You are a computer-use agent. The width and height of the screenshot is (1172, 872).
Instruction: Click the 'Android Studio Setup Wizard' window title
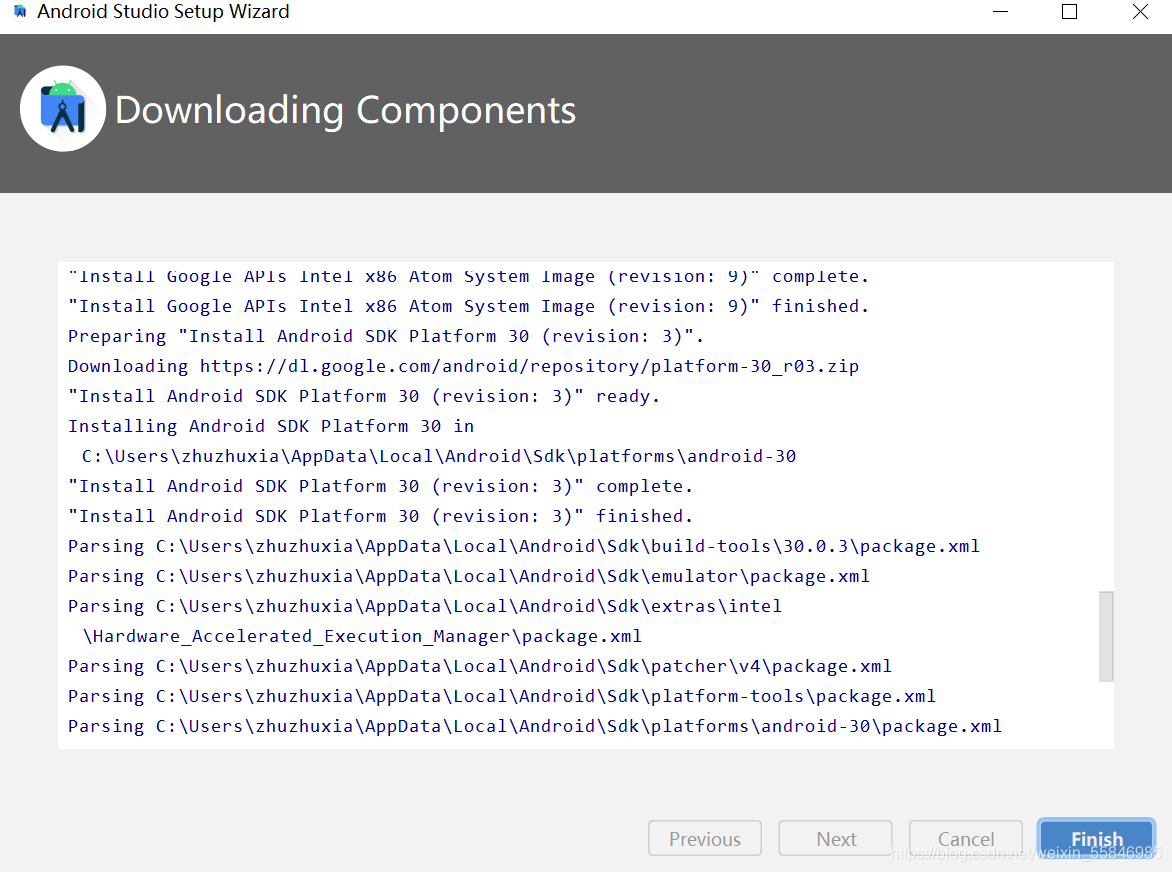(x=163, y=12)
